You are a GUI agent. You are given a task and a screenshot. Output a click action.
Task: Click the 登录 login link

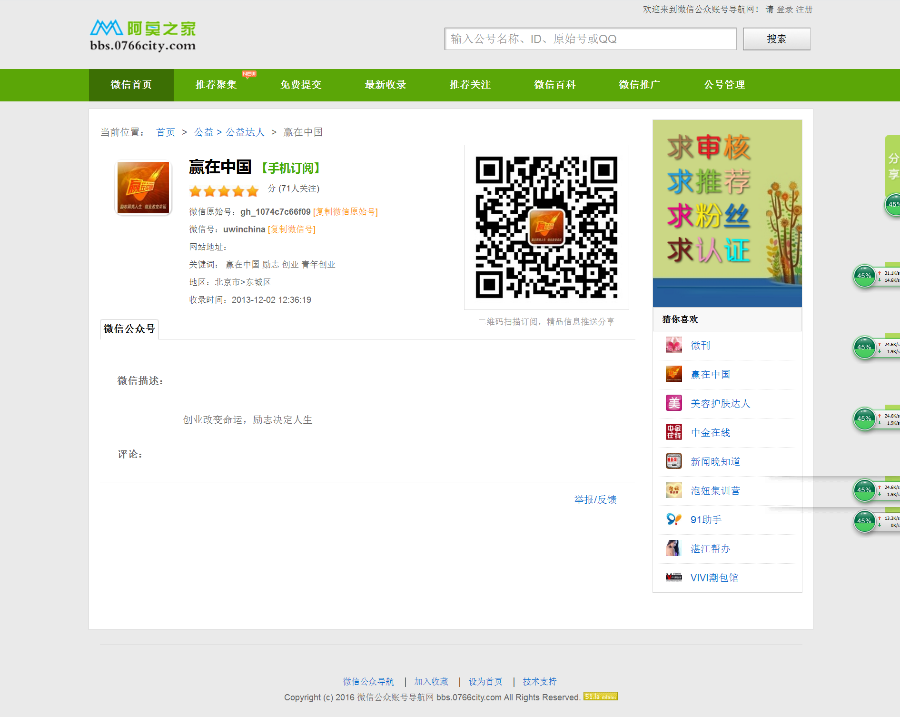[x=785, y=9]
